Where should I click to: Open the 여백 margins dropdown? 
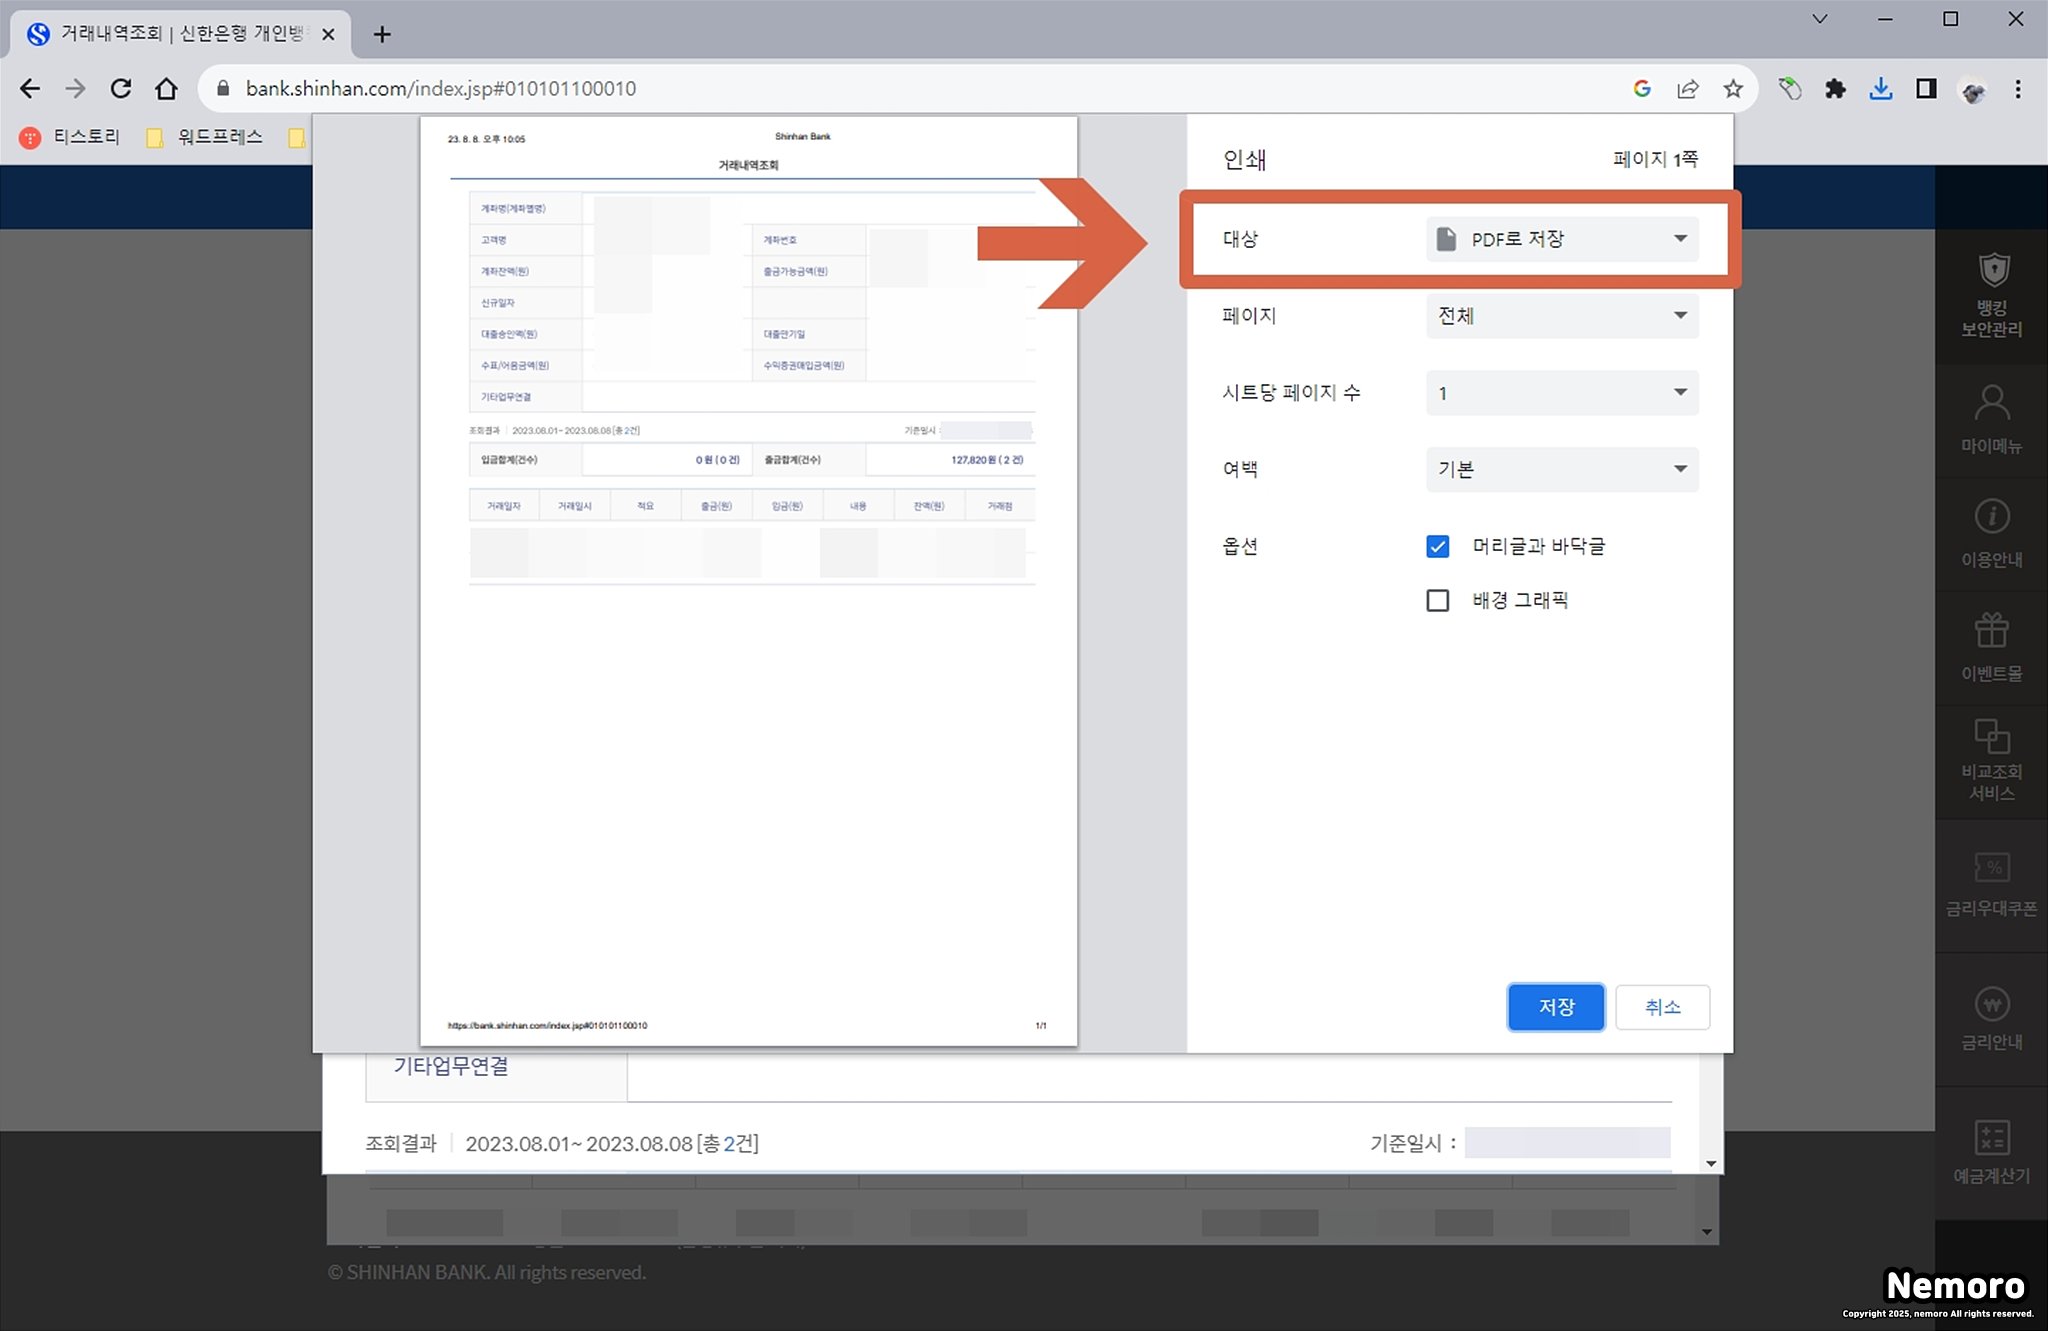click(x=1562, y=469)
